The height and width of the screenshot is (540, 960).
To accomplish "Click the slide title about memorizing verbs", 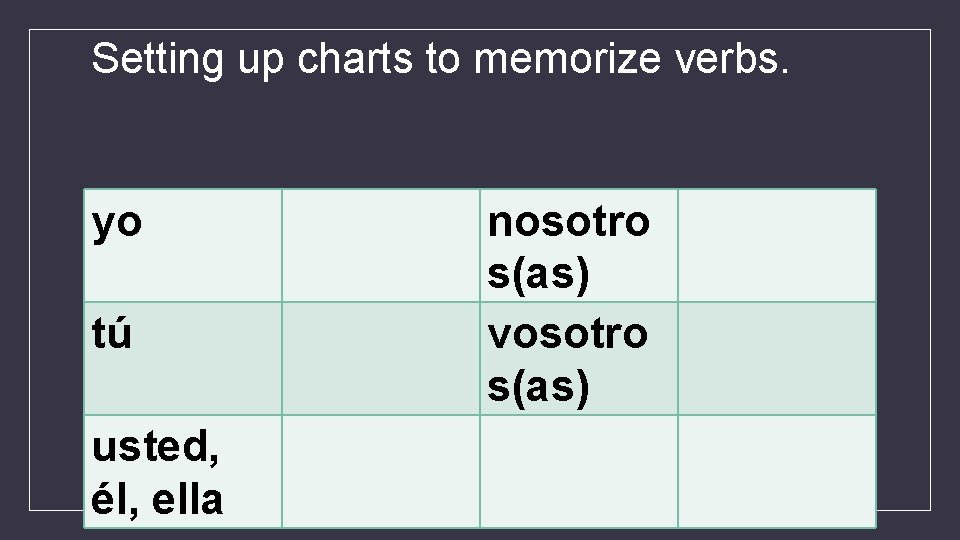I will tap(440, 60).
